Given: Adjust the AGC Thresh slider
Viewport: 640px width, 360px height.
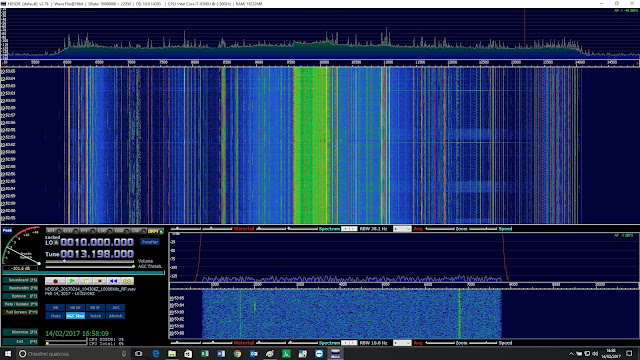Looking at the screenshot, I should (90, 267).
